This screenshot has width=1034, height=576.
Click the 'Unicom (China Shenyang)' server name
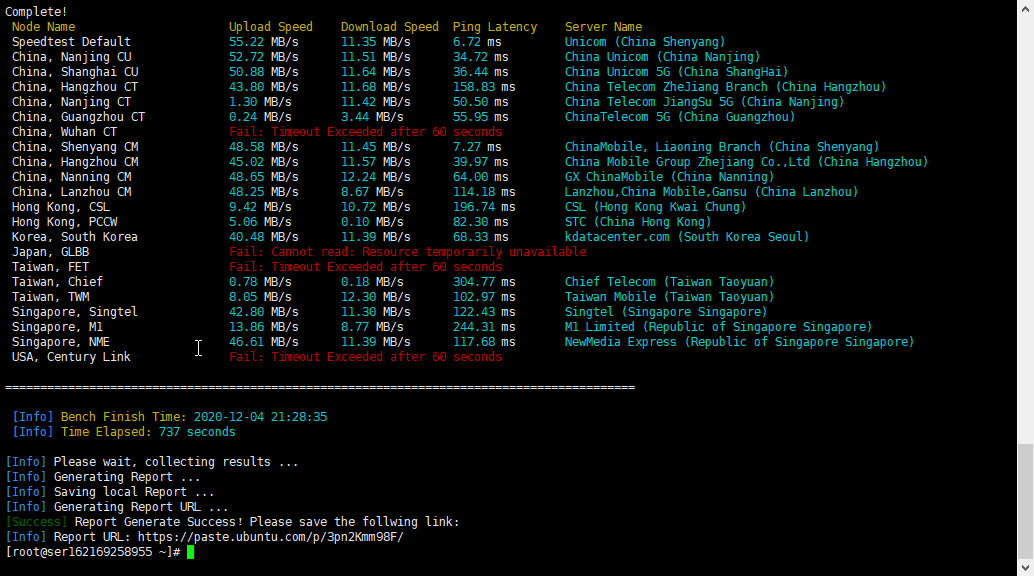[645, 42]
